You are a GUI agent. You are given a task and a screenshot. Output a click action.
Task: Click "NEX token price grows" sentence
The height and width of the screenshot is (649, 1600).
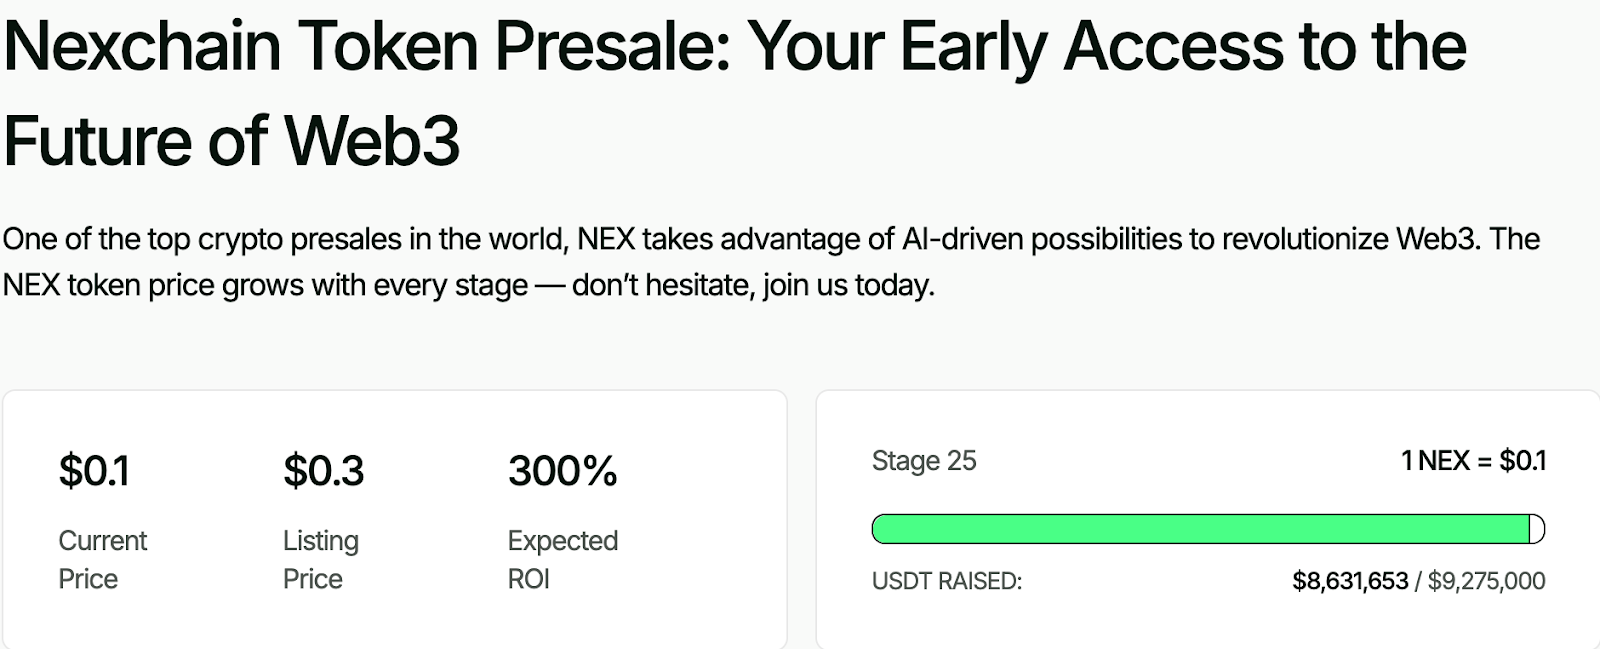[x=170, y=286]
